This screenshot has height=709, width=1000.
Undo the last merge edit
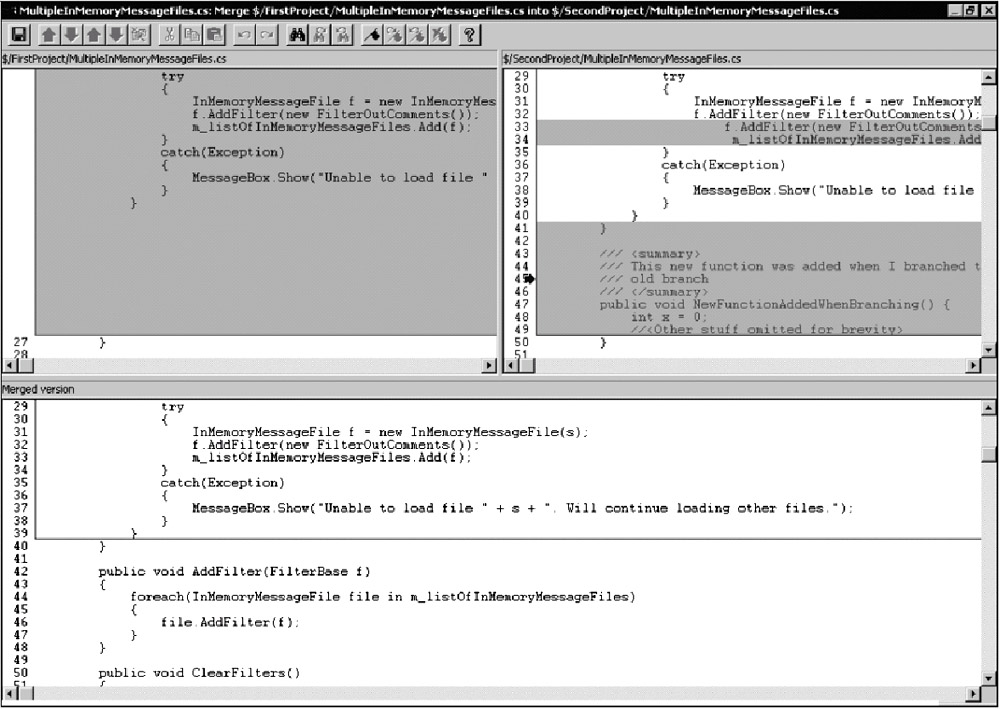[243, 35]
